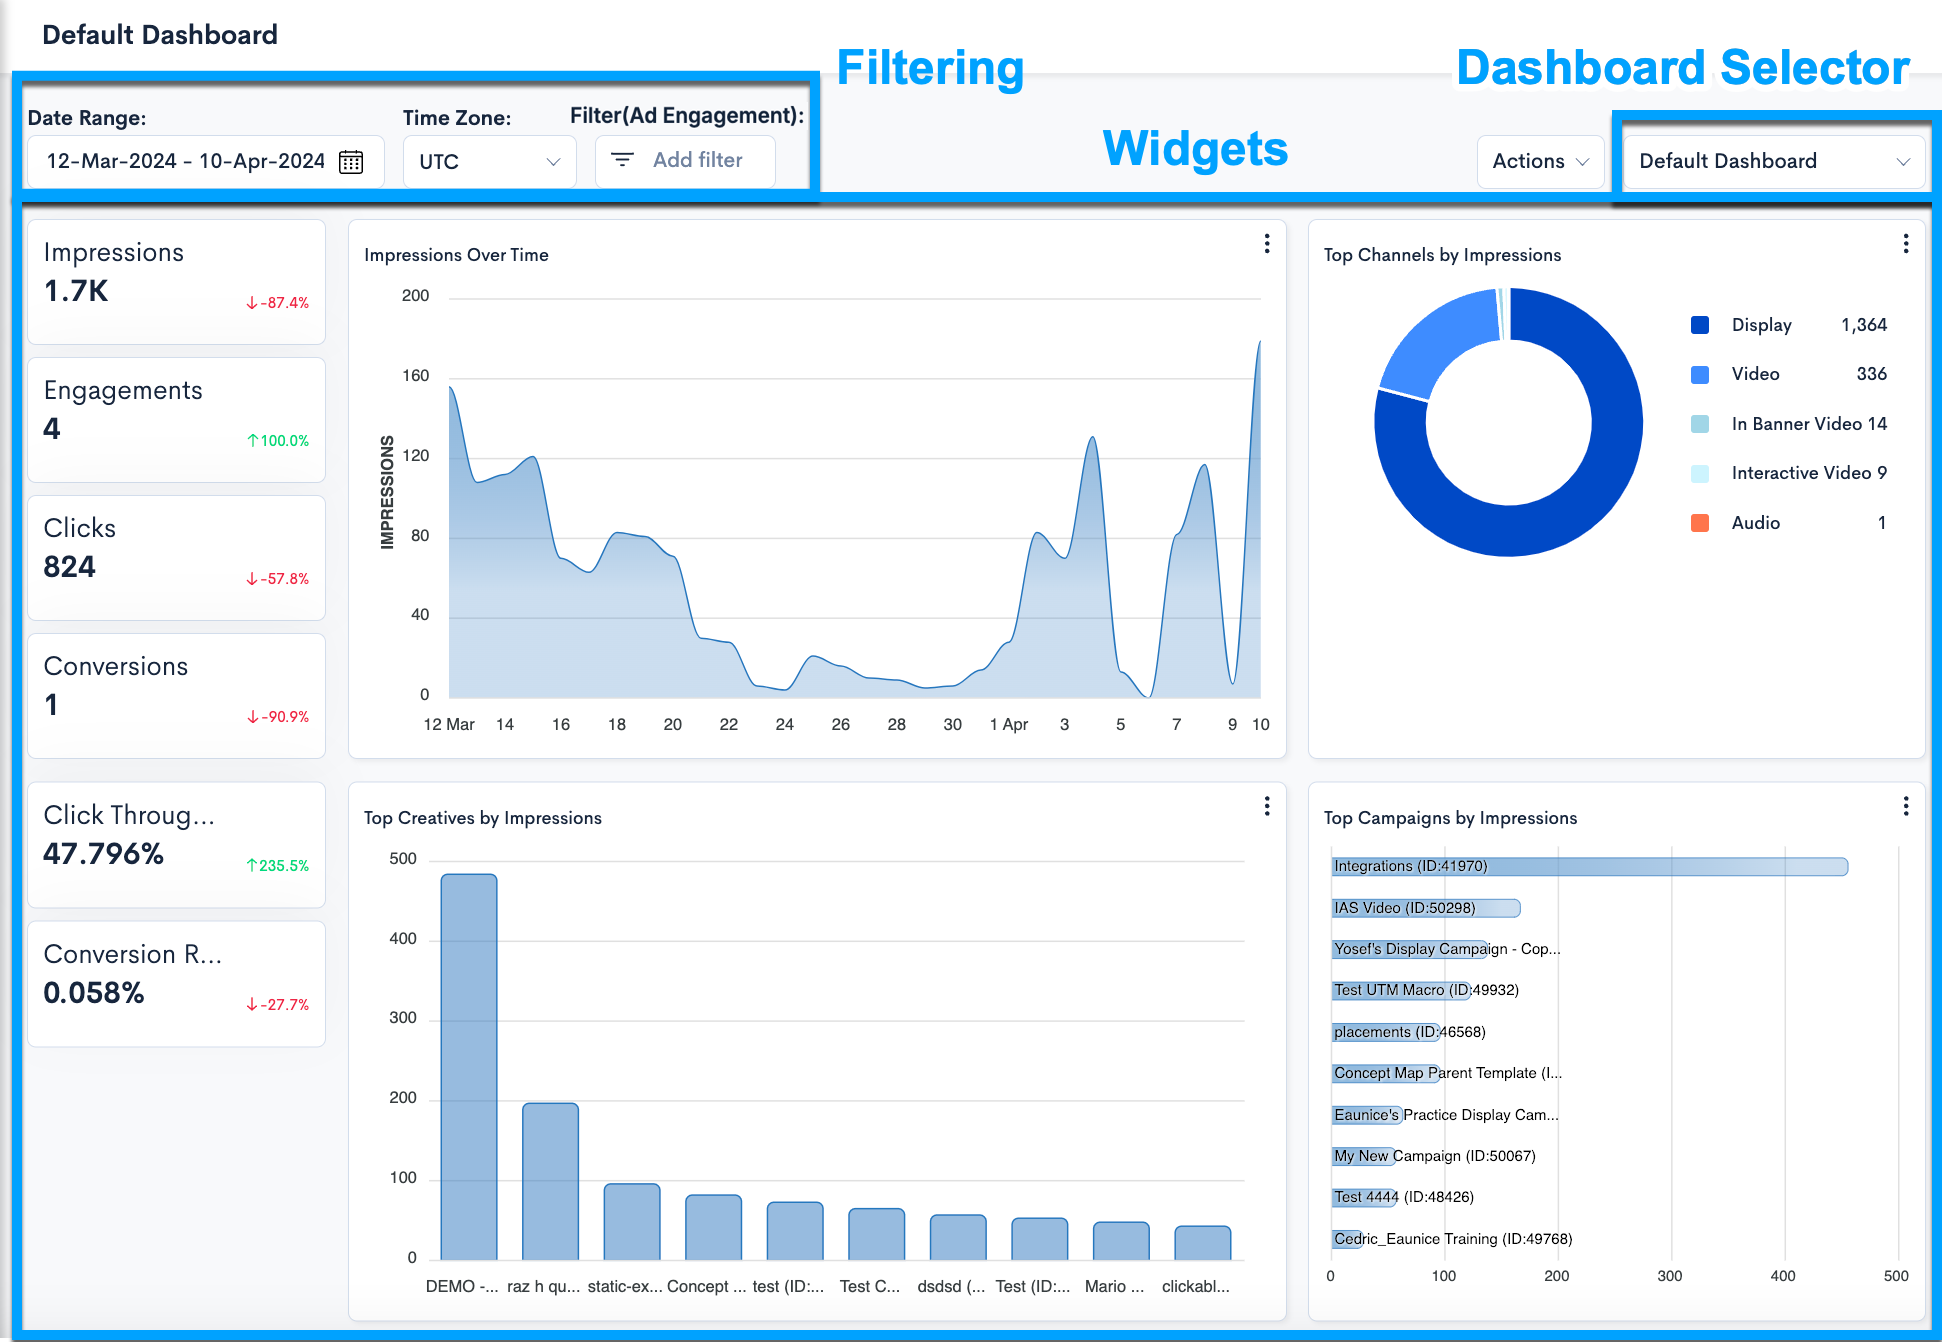Toggle the Video legend color swatch
1942x1342 pixels.
tap(1700, 374)
